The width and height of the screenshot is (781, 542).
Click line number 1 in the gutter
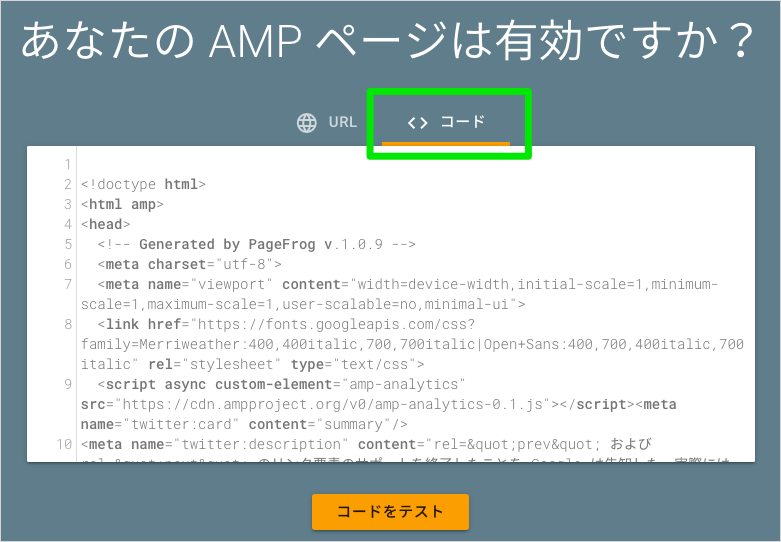pyautogui.click(x=67, y=164)
